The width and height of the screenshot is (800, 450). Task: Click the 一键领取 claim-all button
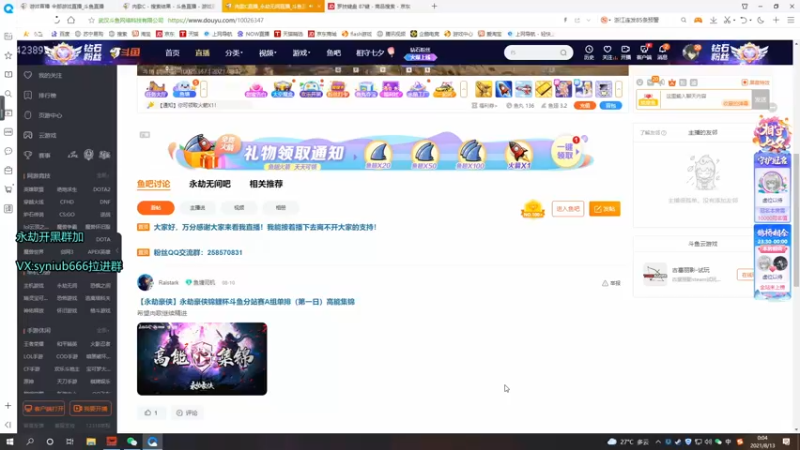tap(566, 152)
